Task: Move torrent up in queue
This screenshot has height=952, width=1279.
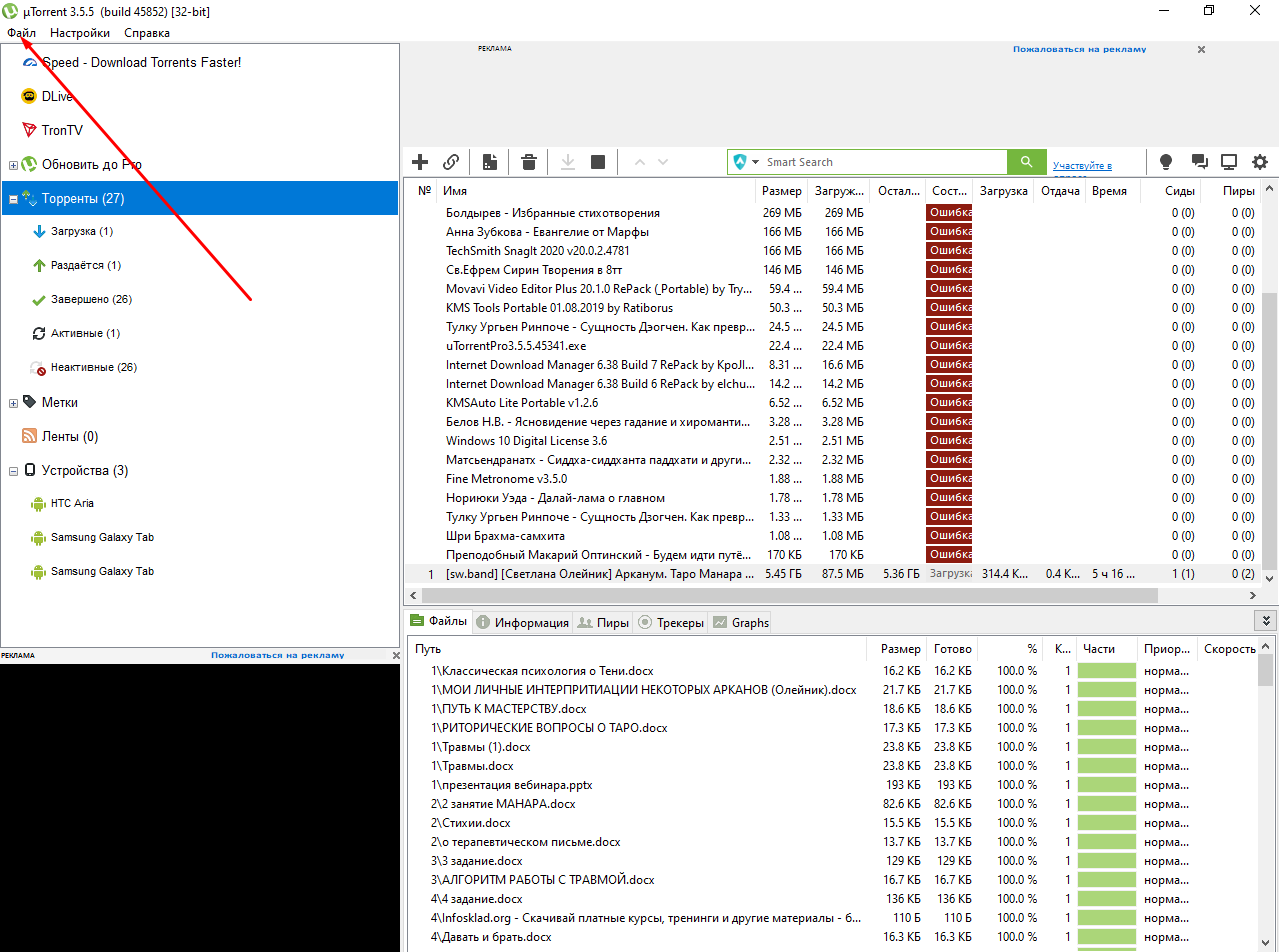Action: [640, 162]
